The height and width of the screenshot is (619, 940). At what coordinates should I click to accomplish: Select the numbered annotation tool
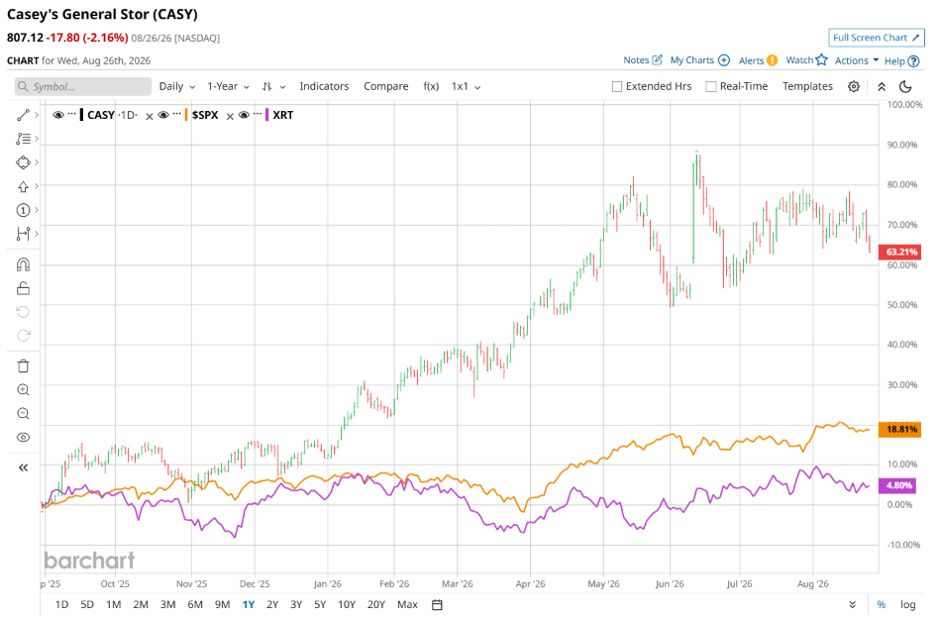click(23, 210)
